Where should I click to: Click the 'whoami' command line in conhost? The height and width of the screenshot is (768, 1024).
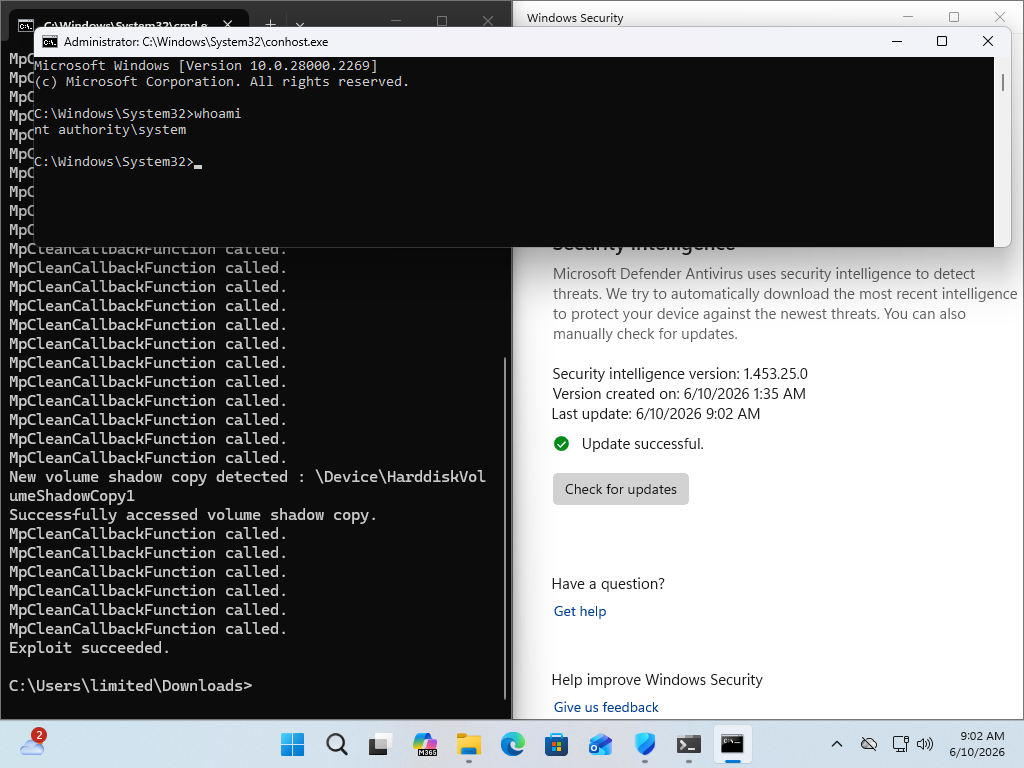137,114
